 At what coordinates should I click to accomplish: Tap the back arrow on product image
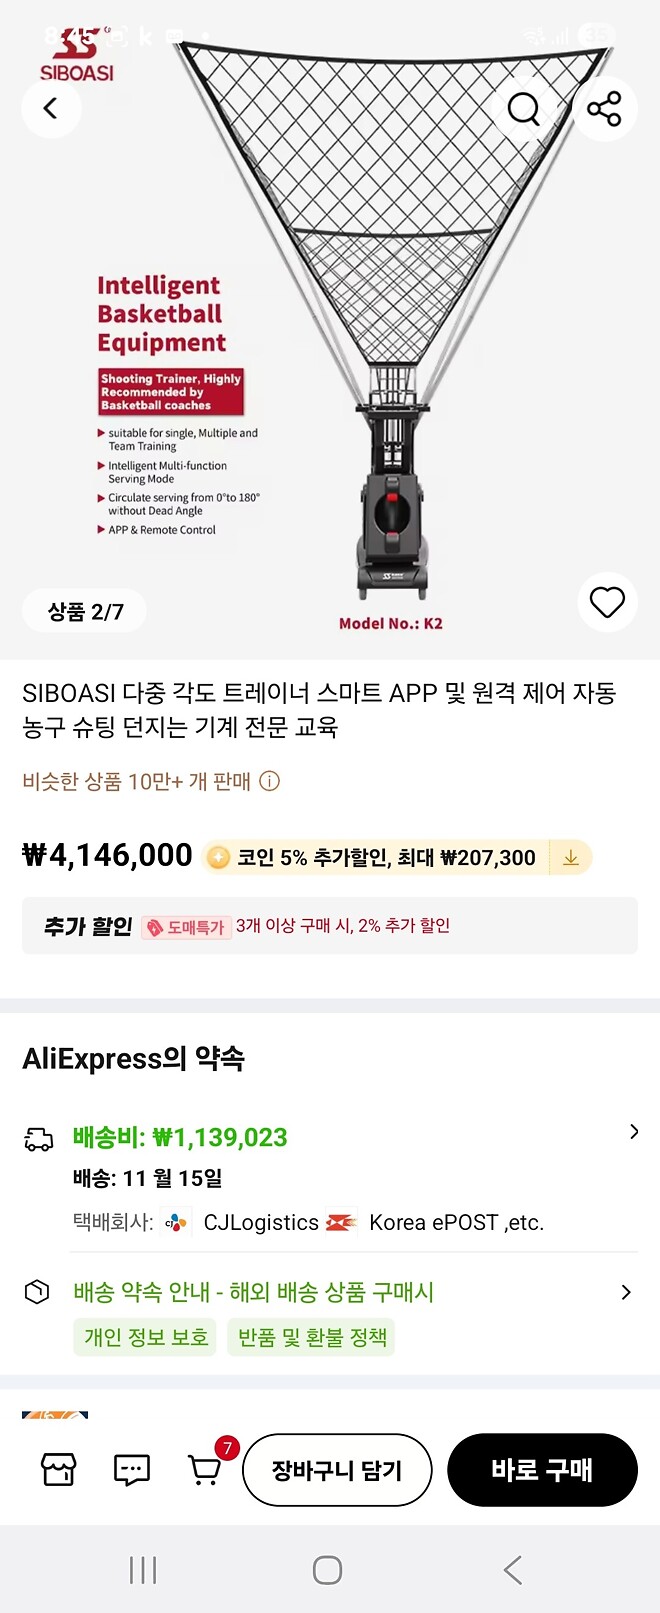click(51, 108)
